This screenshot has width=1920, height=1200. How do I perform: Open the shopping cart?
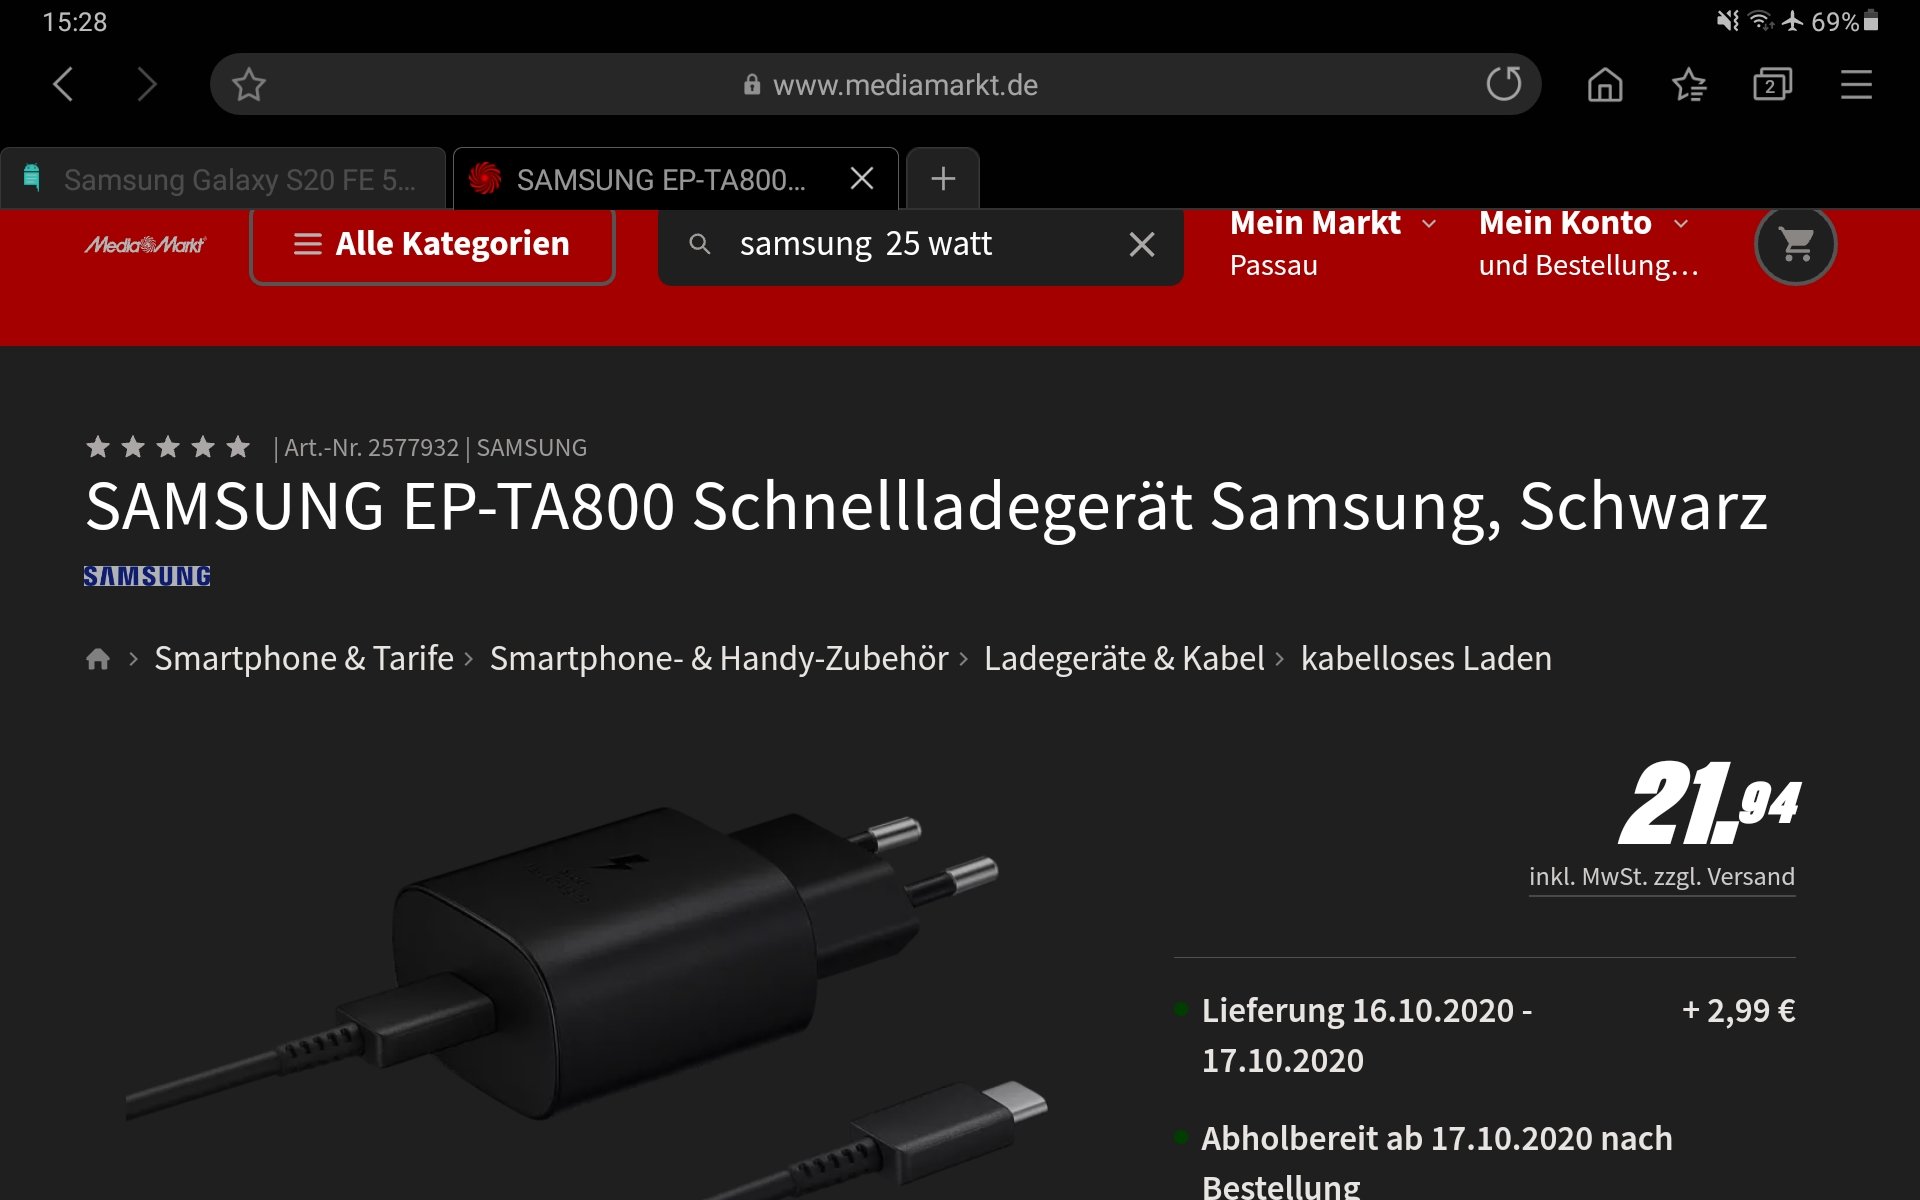click(x=1796, y=244)
